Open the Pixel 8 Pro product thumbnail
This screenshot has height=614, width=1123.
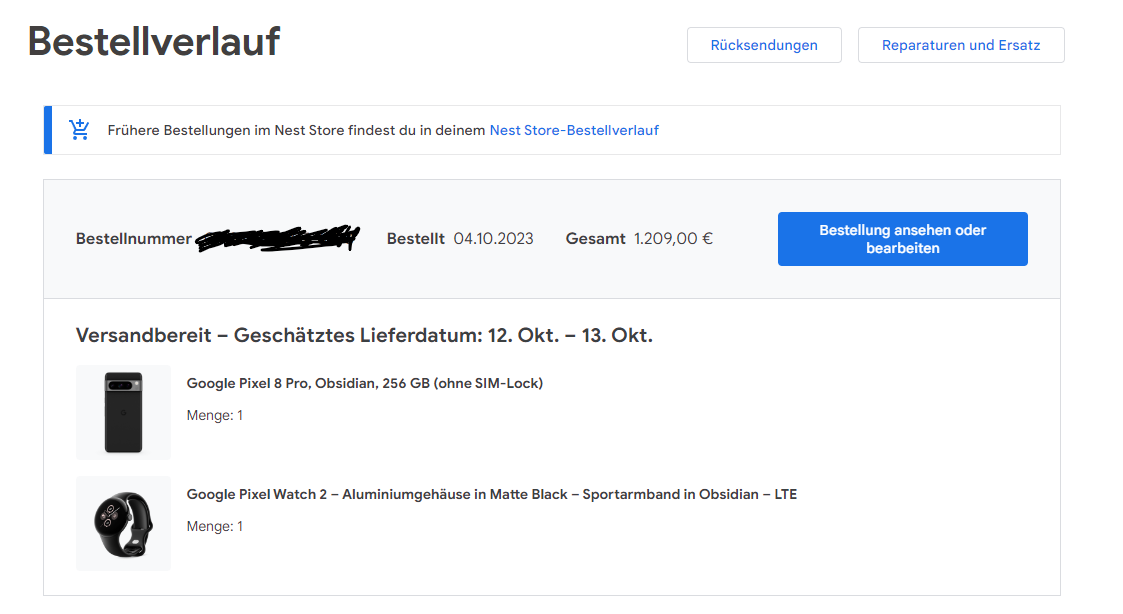123,413
